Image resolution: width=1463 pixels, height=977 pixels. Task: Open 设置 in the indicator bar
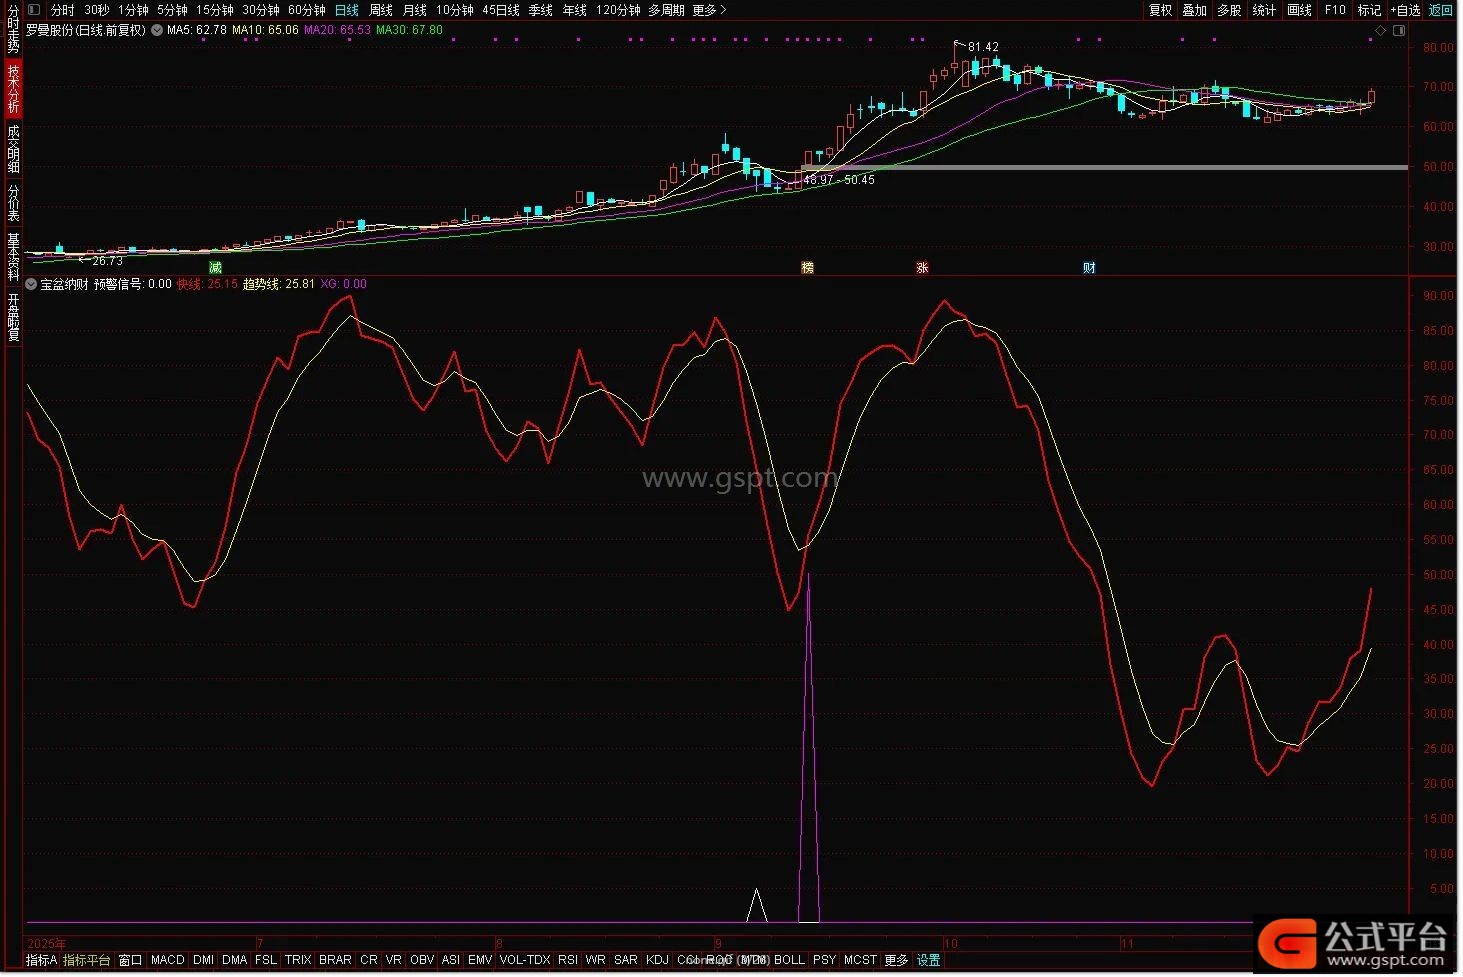click(928, 960)
